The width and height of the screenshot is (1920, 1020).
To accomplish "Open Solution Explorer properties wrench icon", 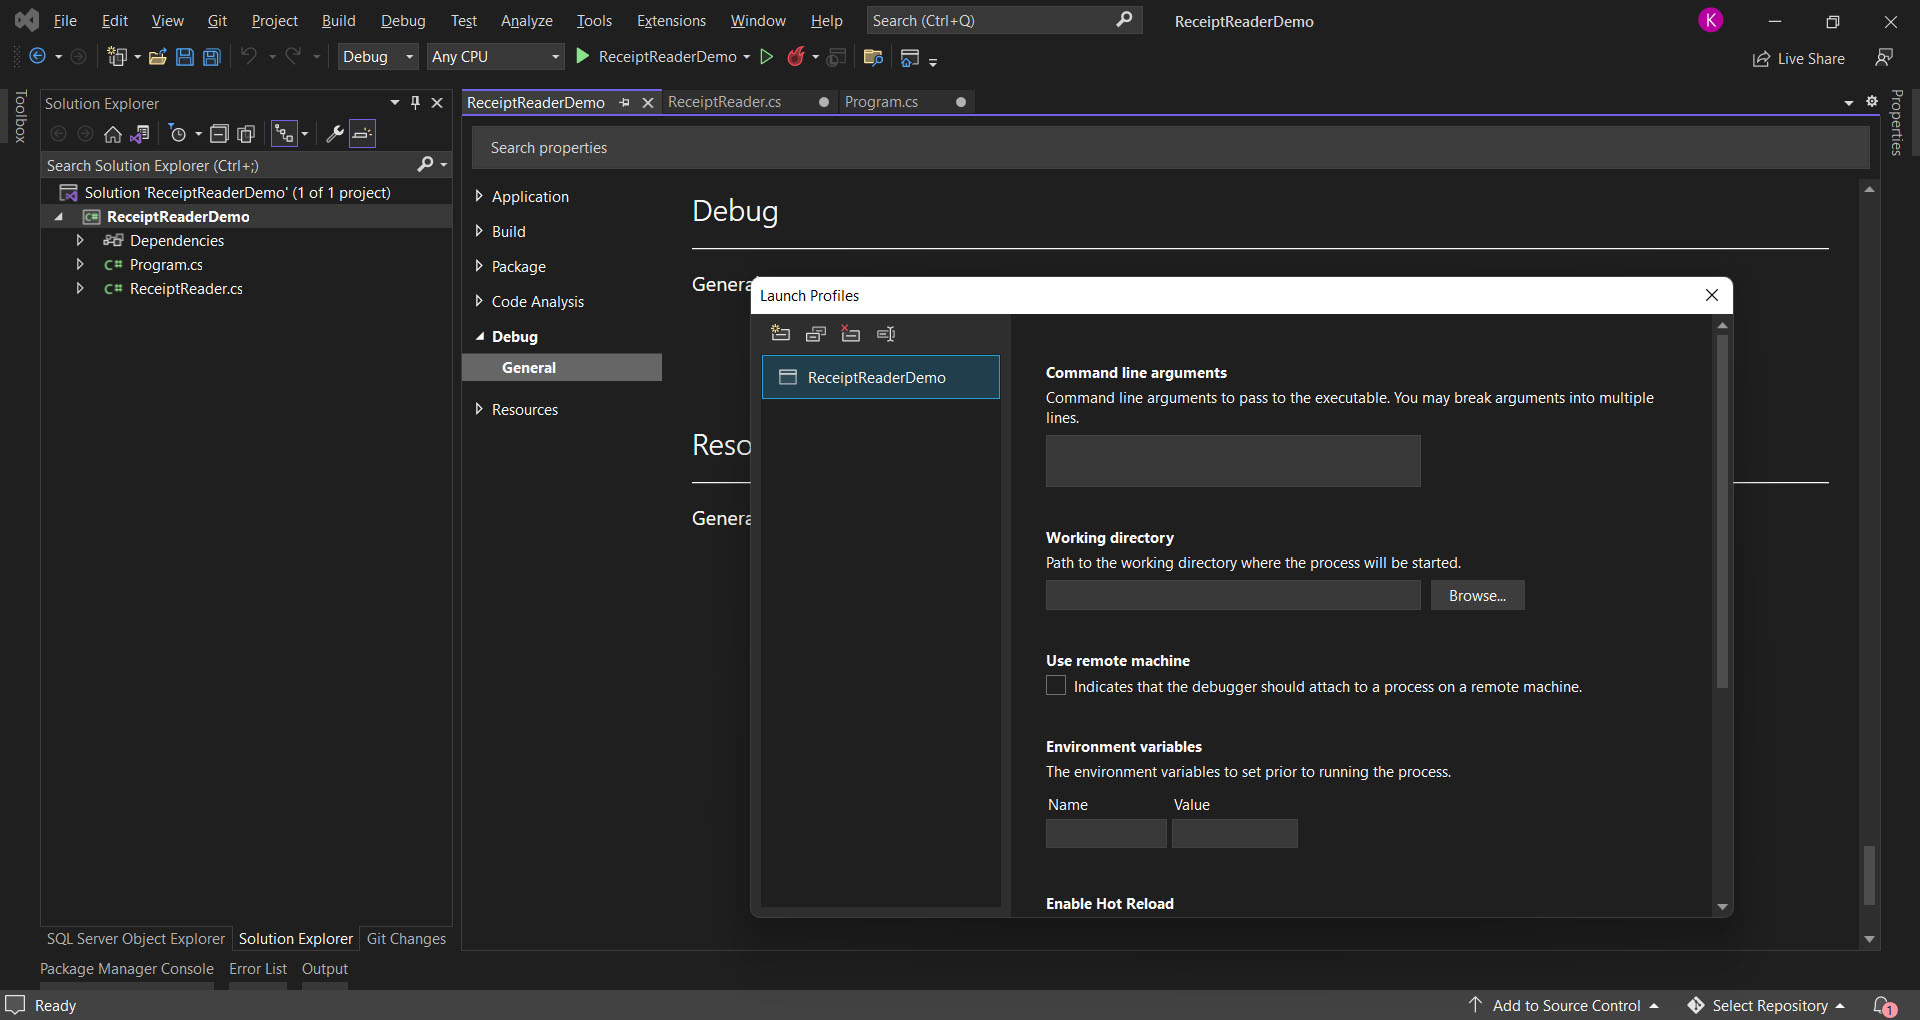I will [x=335, y=133].
